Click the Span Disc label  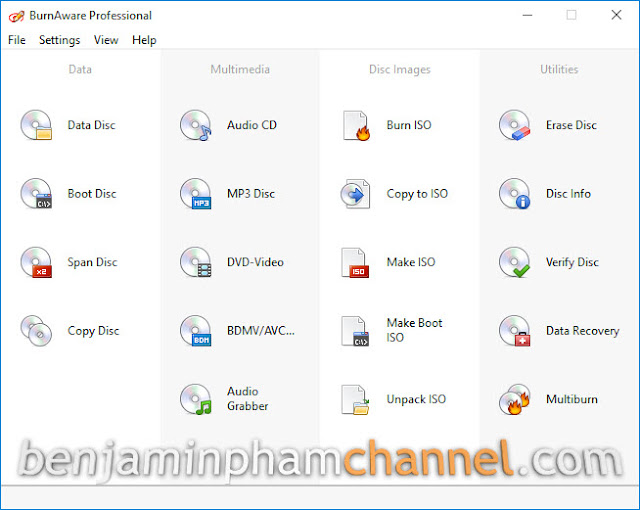tap(92, 262)
